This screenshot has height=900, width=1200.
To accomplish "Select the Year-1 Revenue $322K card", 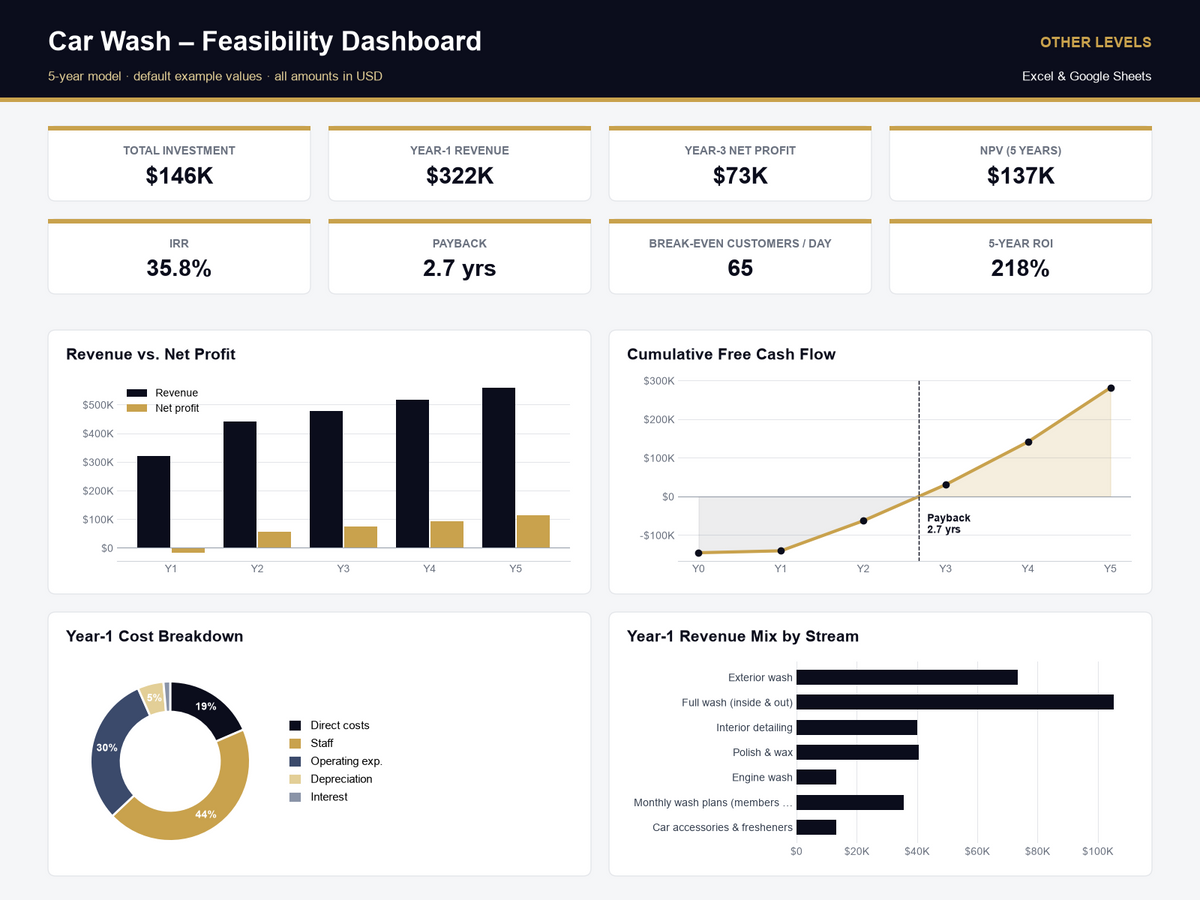I will (459, 164).
